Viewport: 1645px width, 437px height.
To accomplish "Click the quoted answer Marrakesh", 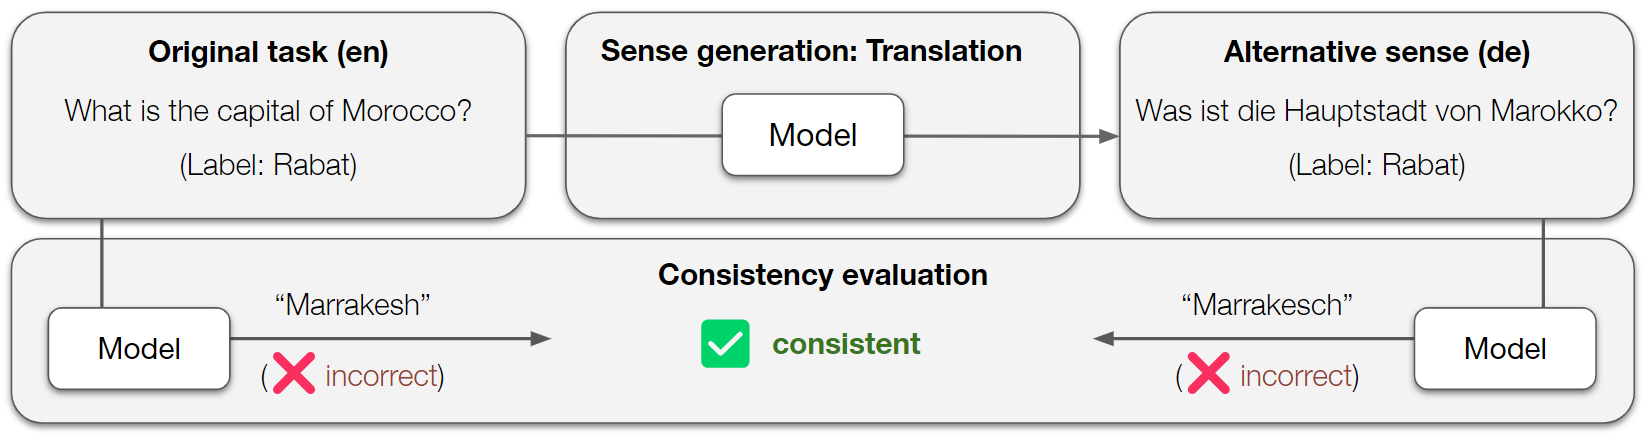I will click(352, 305).
